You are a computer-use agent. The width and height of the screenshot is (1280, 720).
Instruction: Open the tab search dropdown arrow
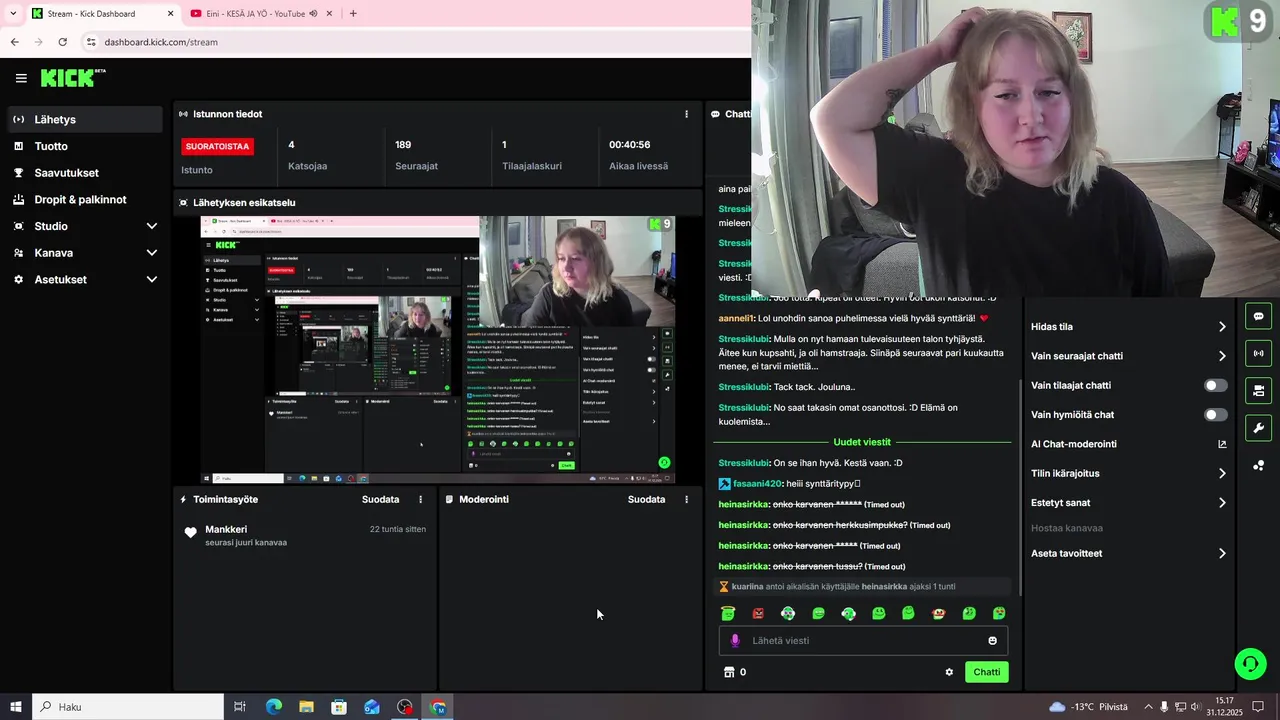[12, 14]
